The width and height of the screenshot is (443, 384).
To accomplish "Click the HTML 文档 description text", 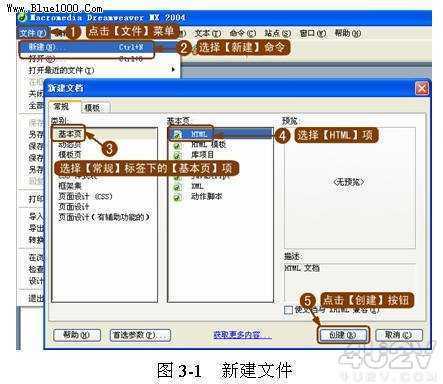I will point(302,268).
